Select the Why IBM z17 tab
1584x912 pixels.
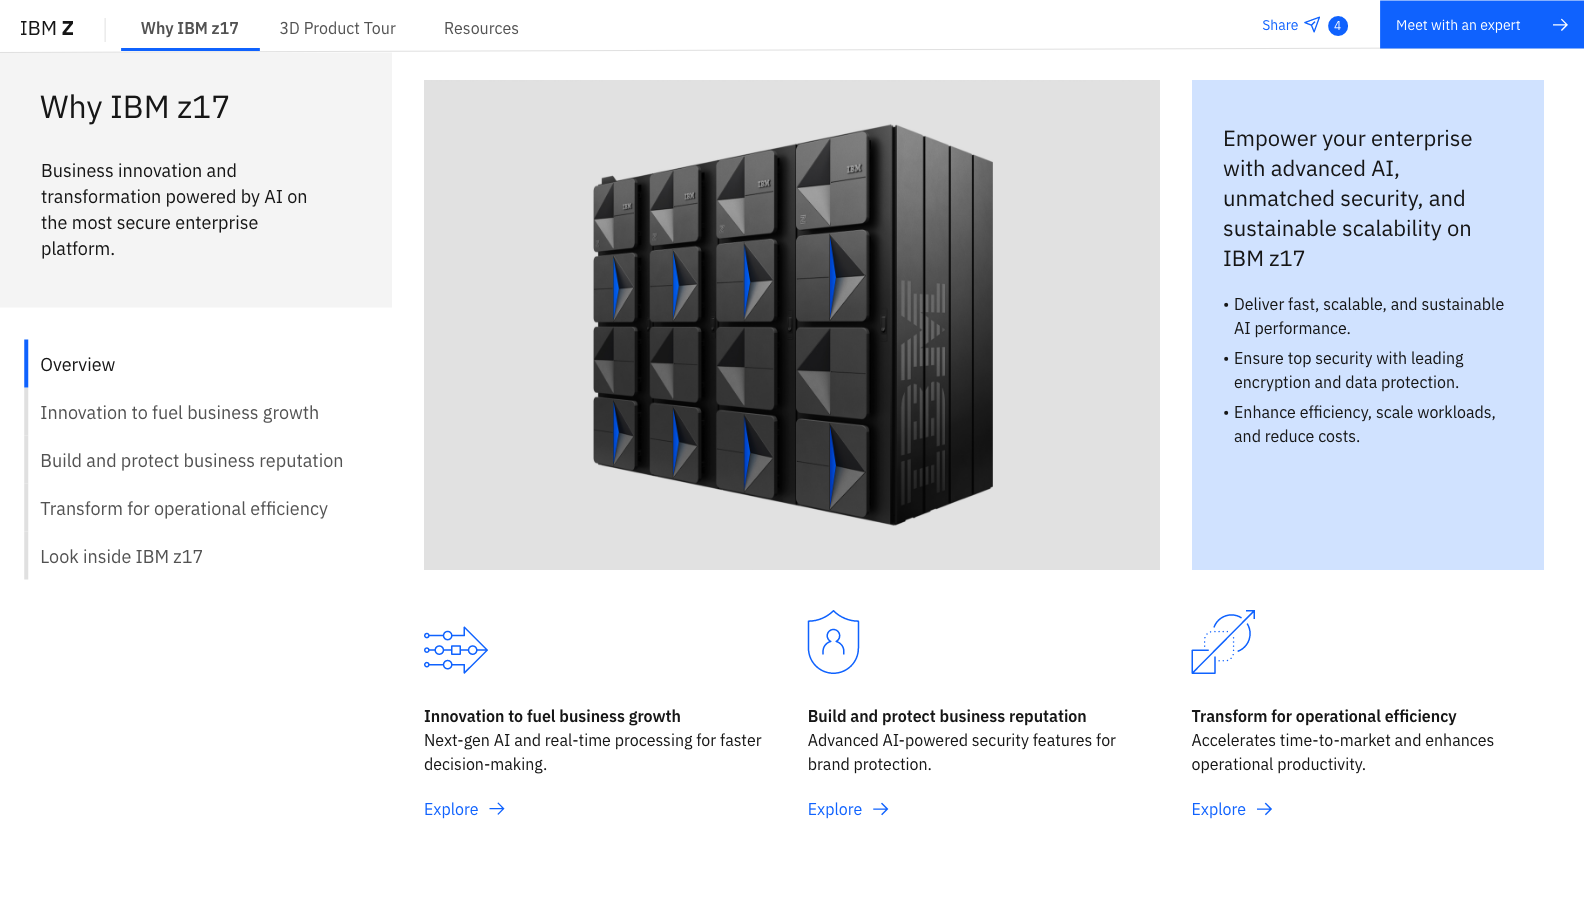190,28
